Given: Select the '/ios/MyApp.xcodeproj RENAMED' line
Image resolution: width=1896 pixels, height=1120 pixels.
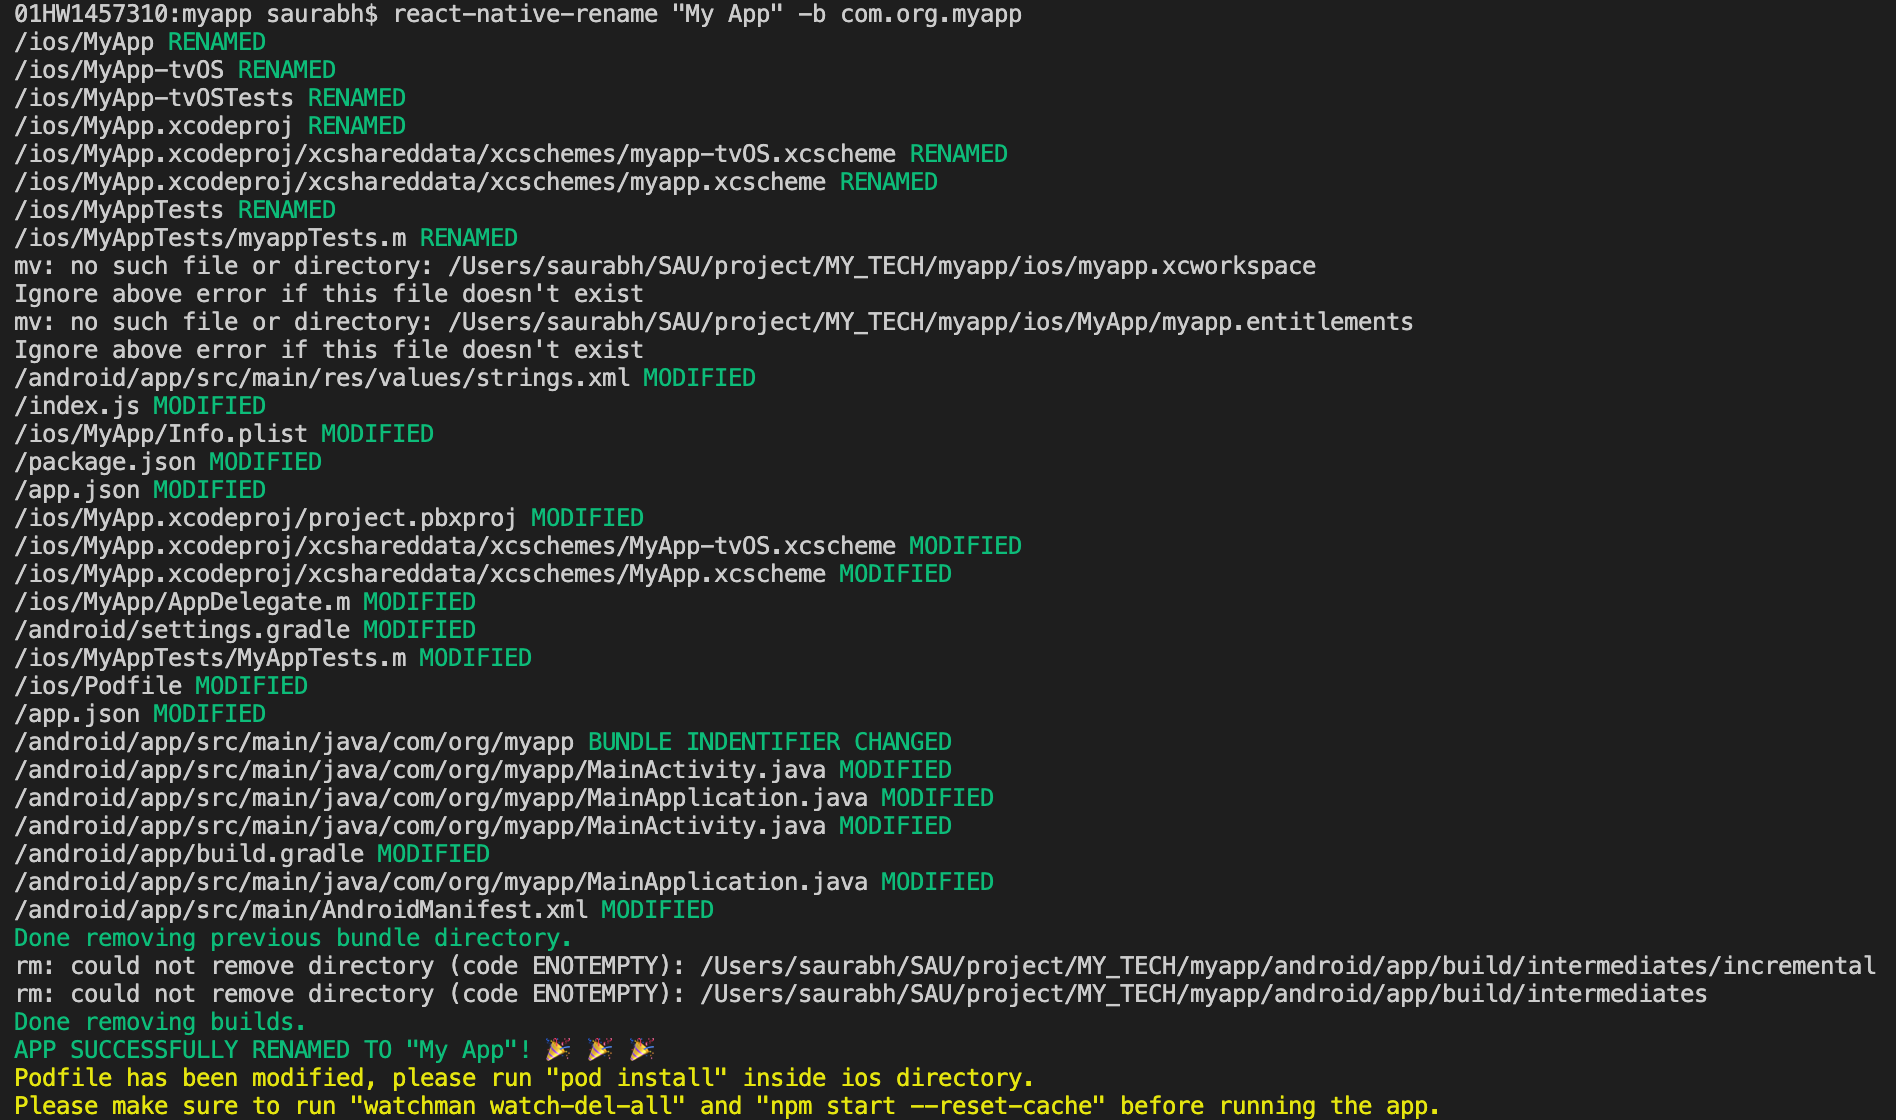Looking at the screenshot, I should (x=210, y=127).
